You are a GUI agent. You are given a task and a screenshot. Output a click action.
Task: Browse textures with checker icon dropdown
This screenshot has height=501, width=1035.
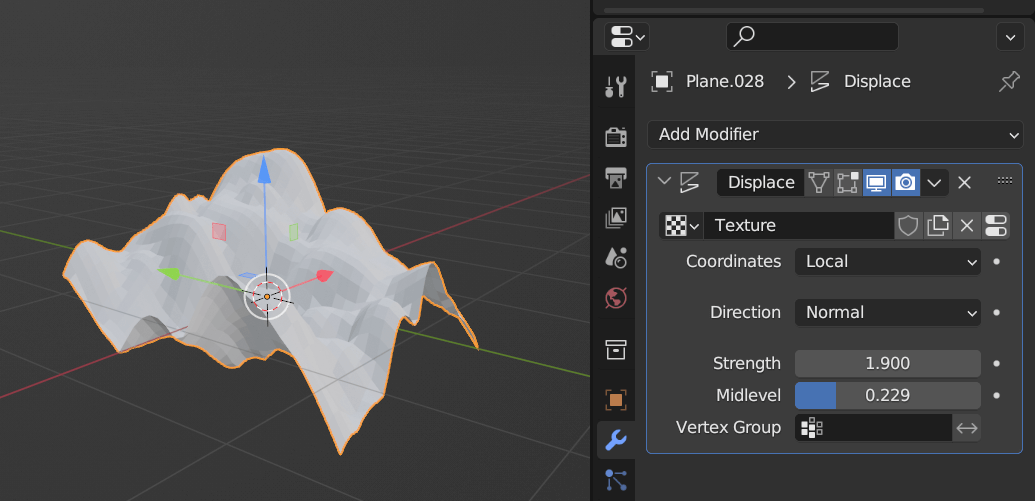[681, 226]
